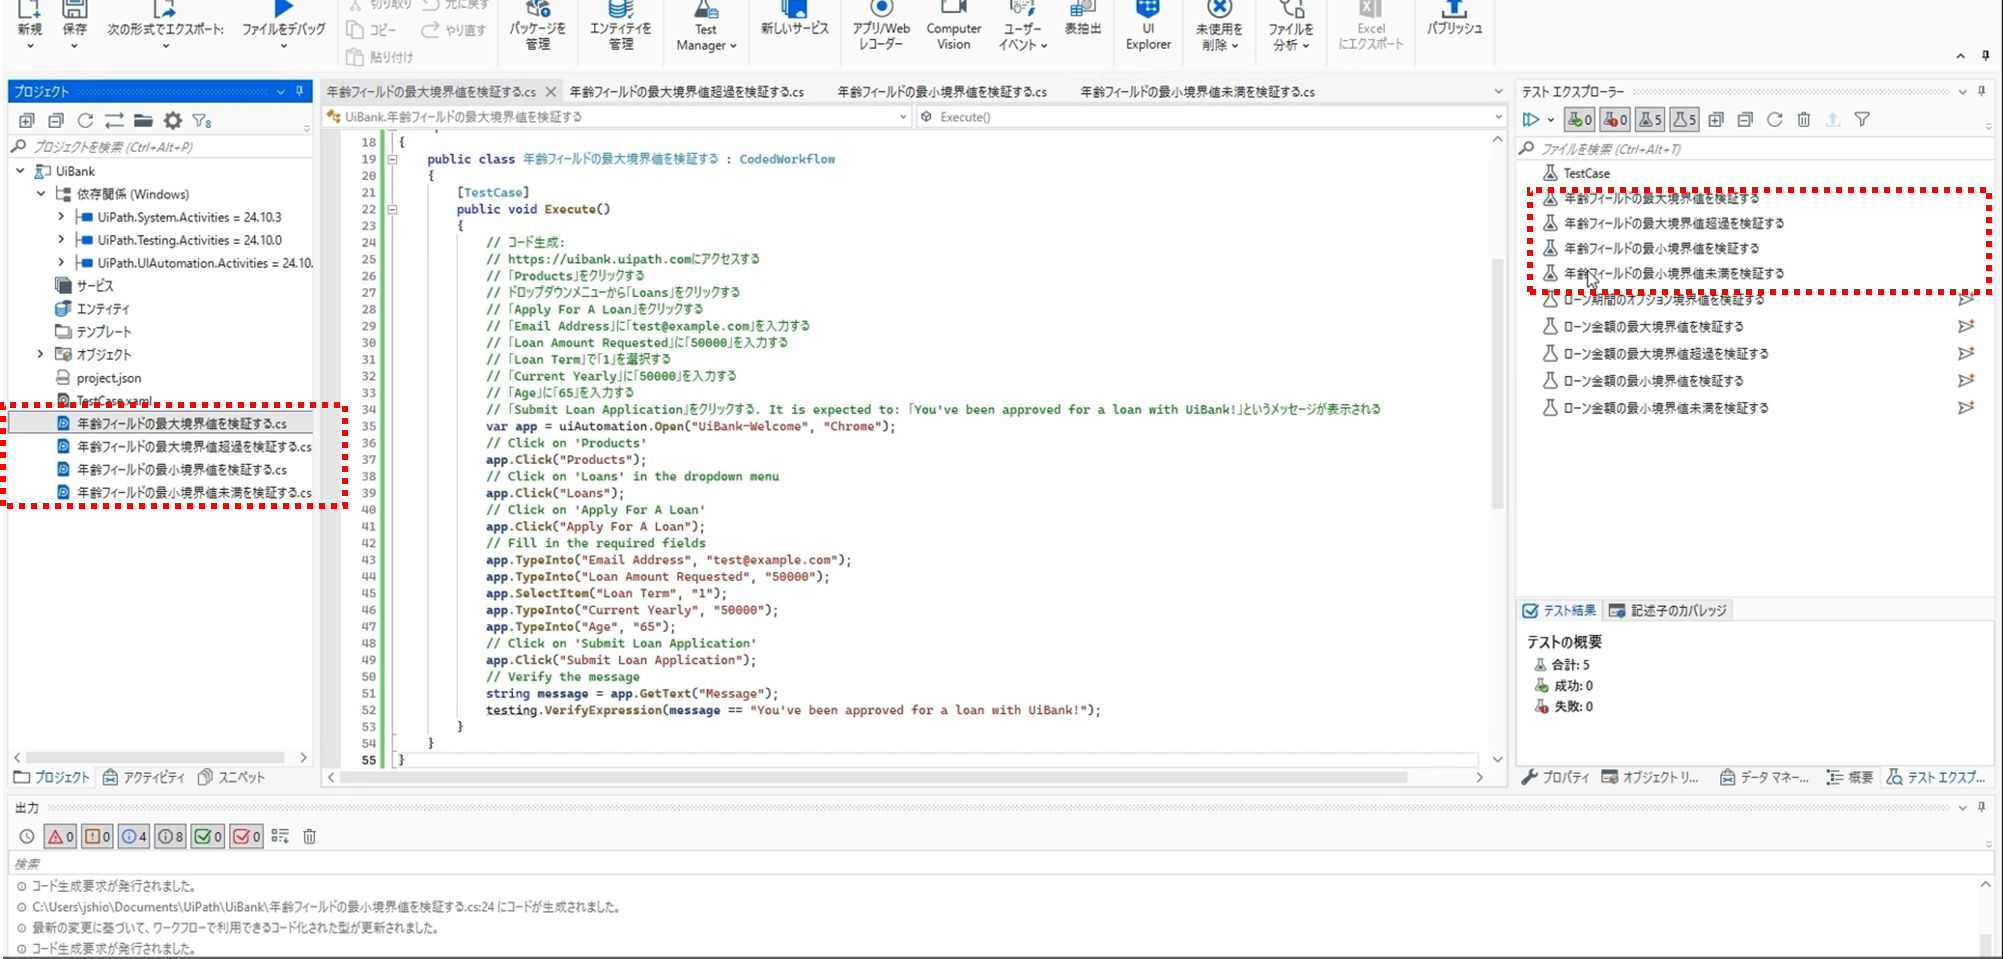Open the プロパティ panel tab

pyautogui.click(x=1555, y=777)
